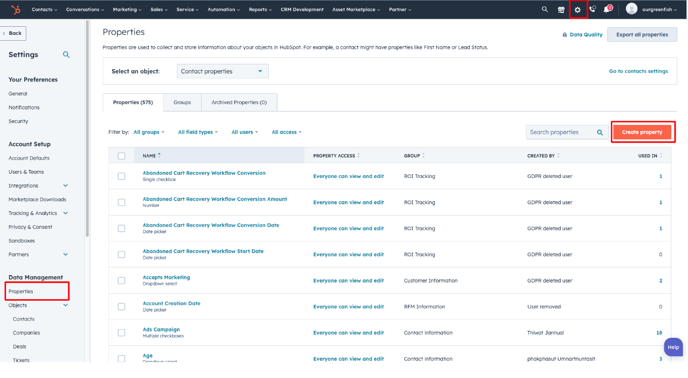Check Abandoned Cart Recovery Workflow Conversion Amount row
This screenshot has width=688, height=378.
pos(122,202)
